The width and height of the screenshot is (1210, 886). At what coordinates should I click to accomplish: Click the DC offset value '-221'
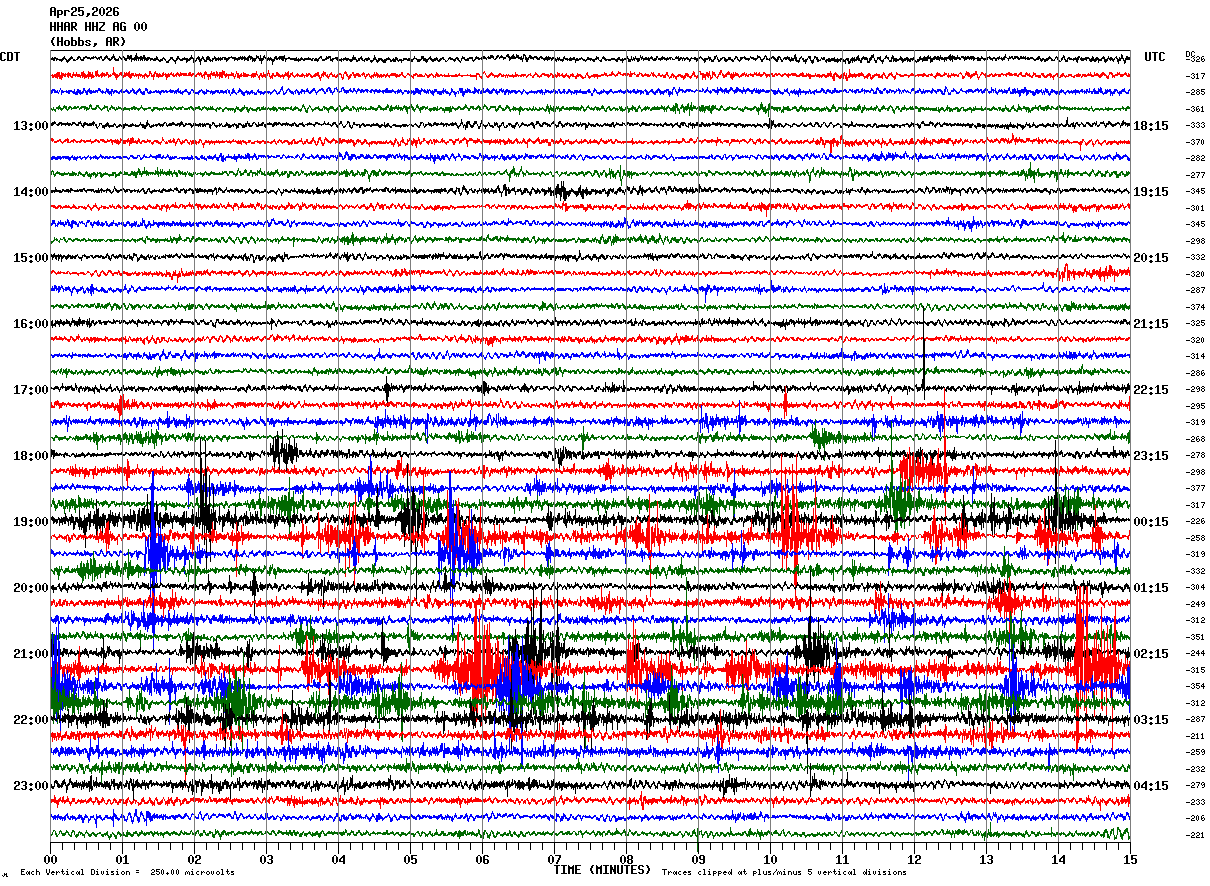[x=1195, y=835]
